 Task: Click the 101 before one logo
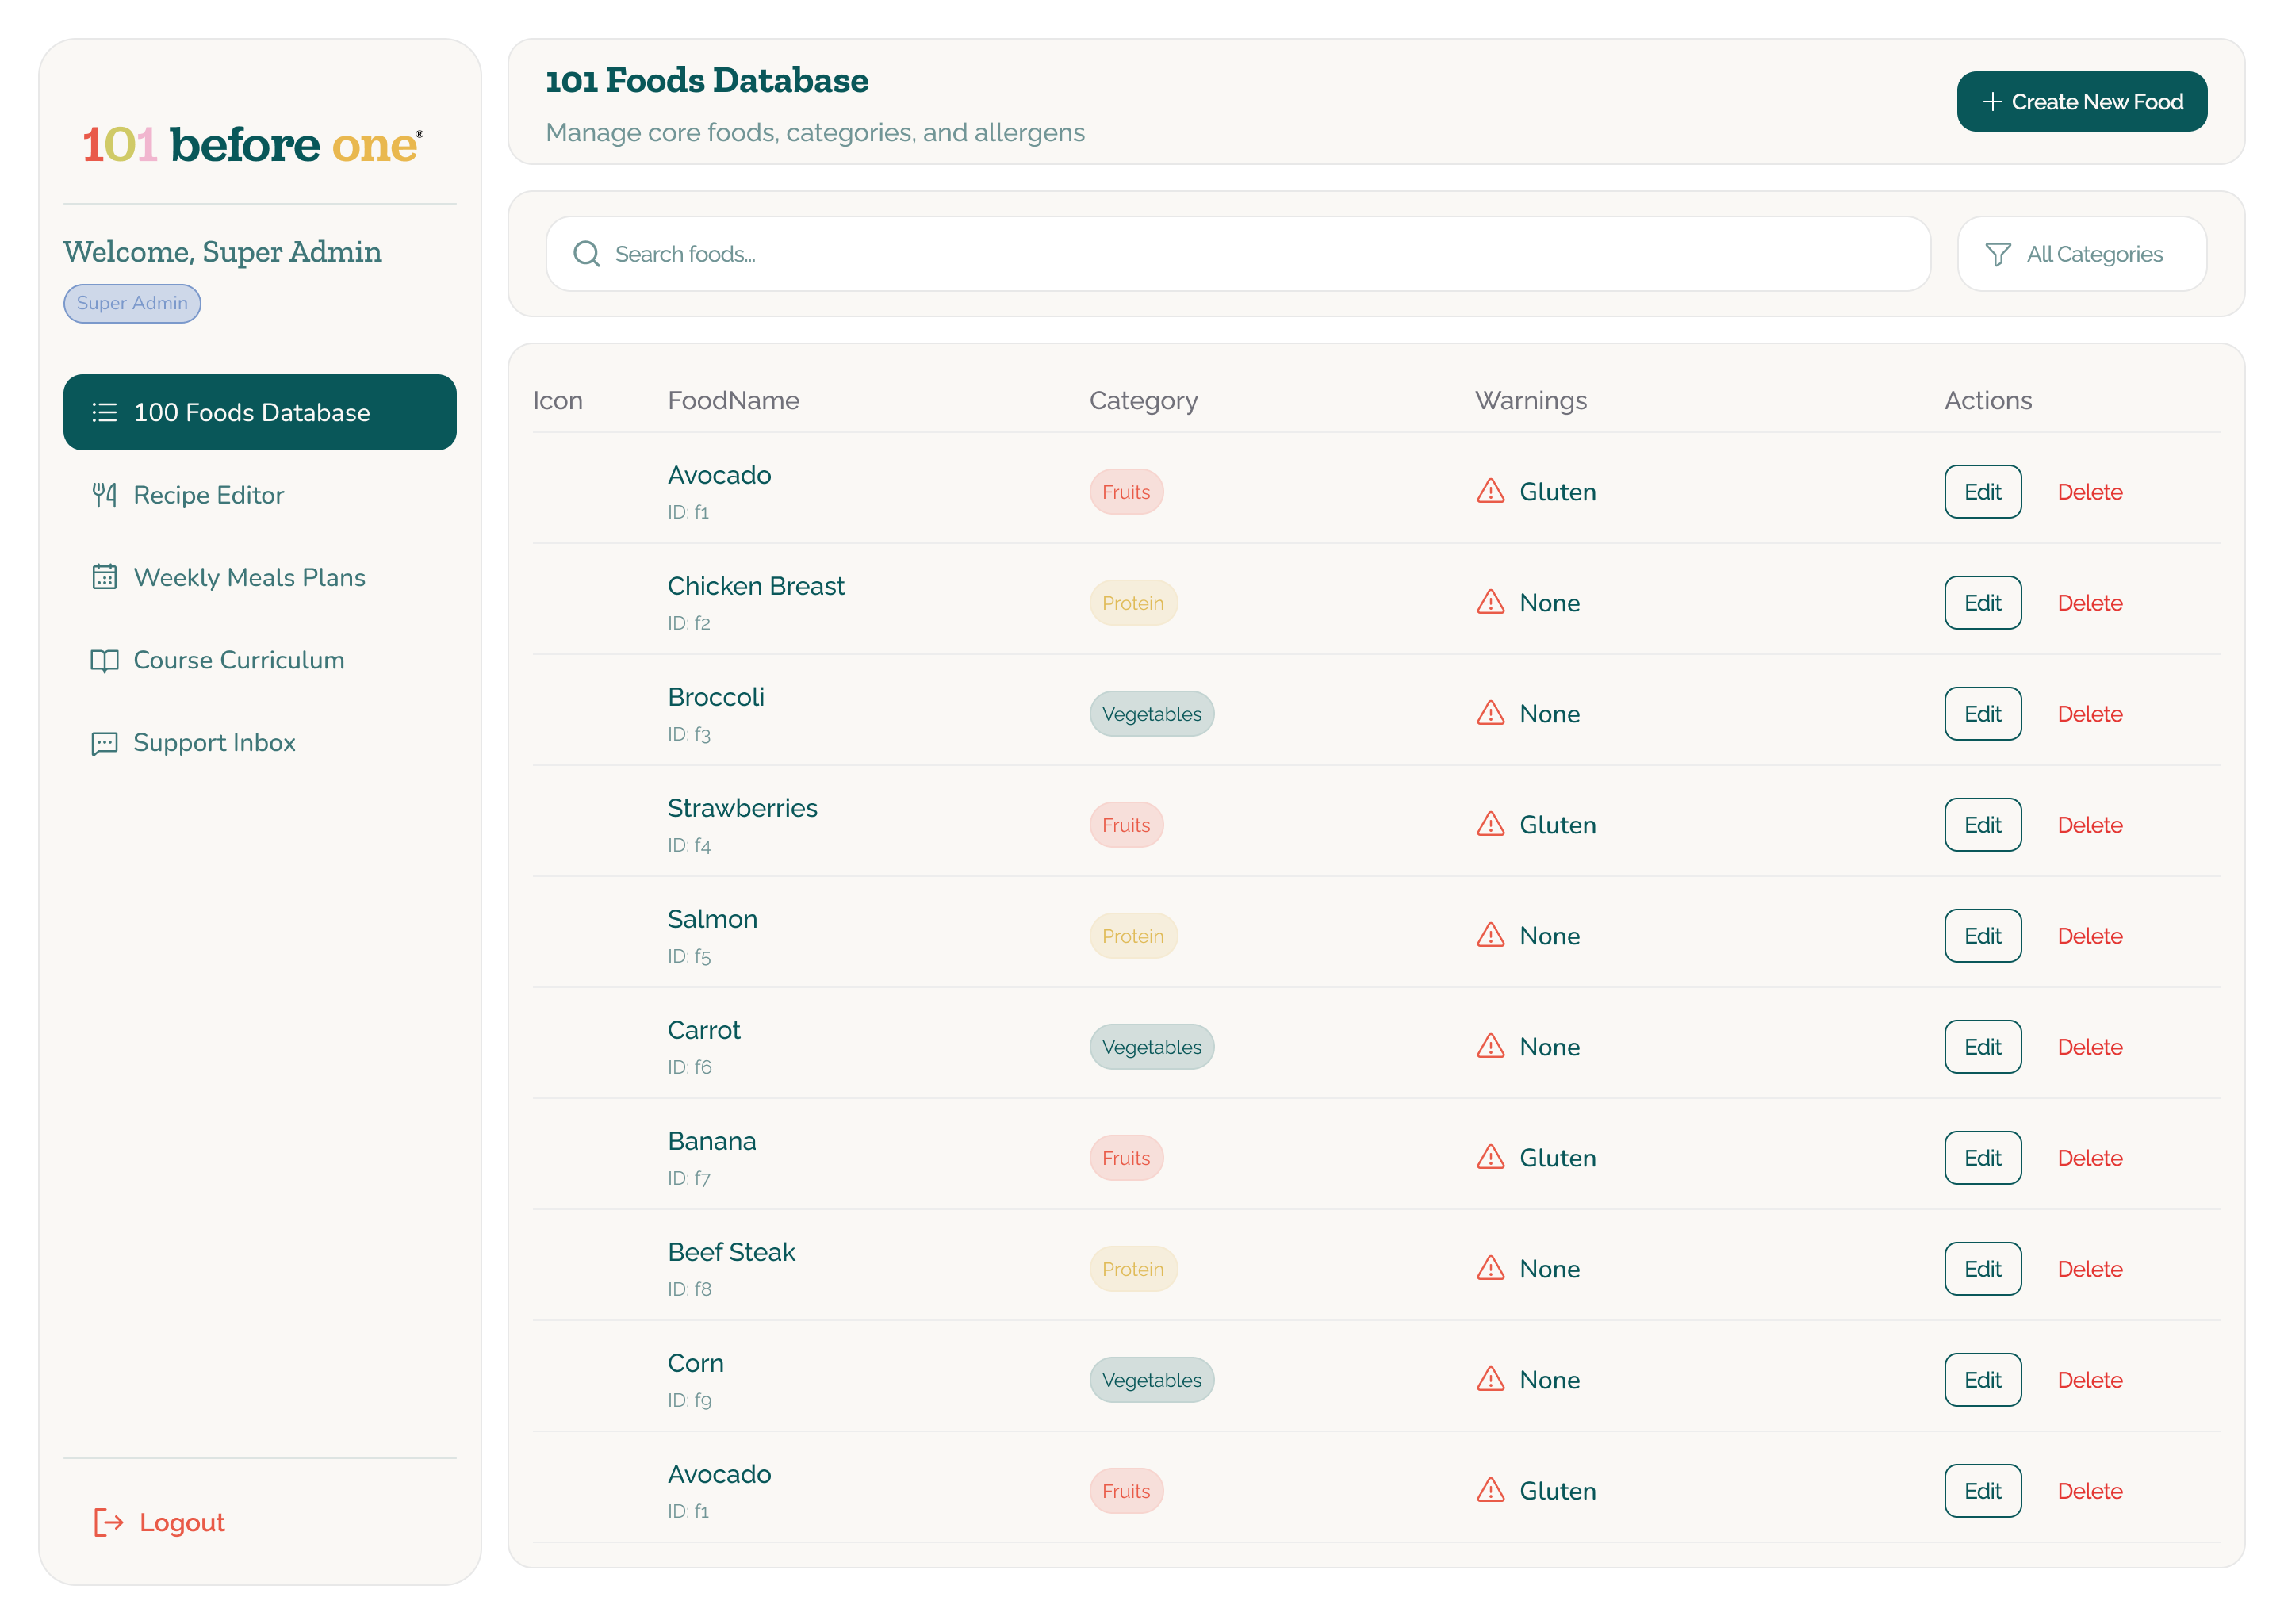(x=253, y=145)
